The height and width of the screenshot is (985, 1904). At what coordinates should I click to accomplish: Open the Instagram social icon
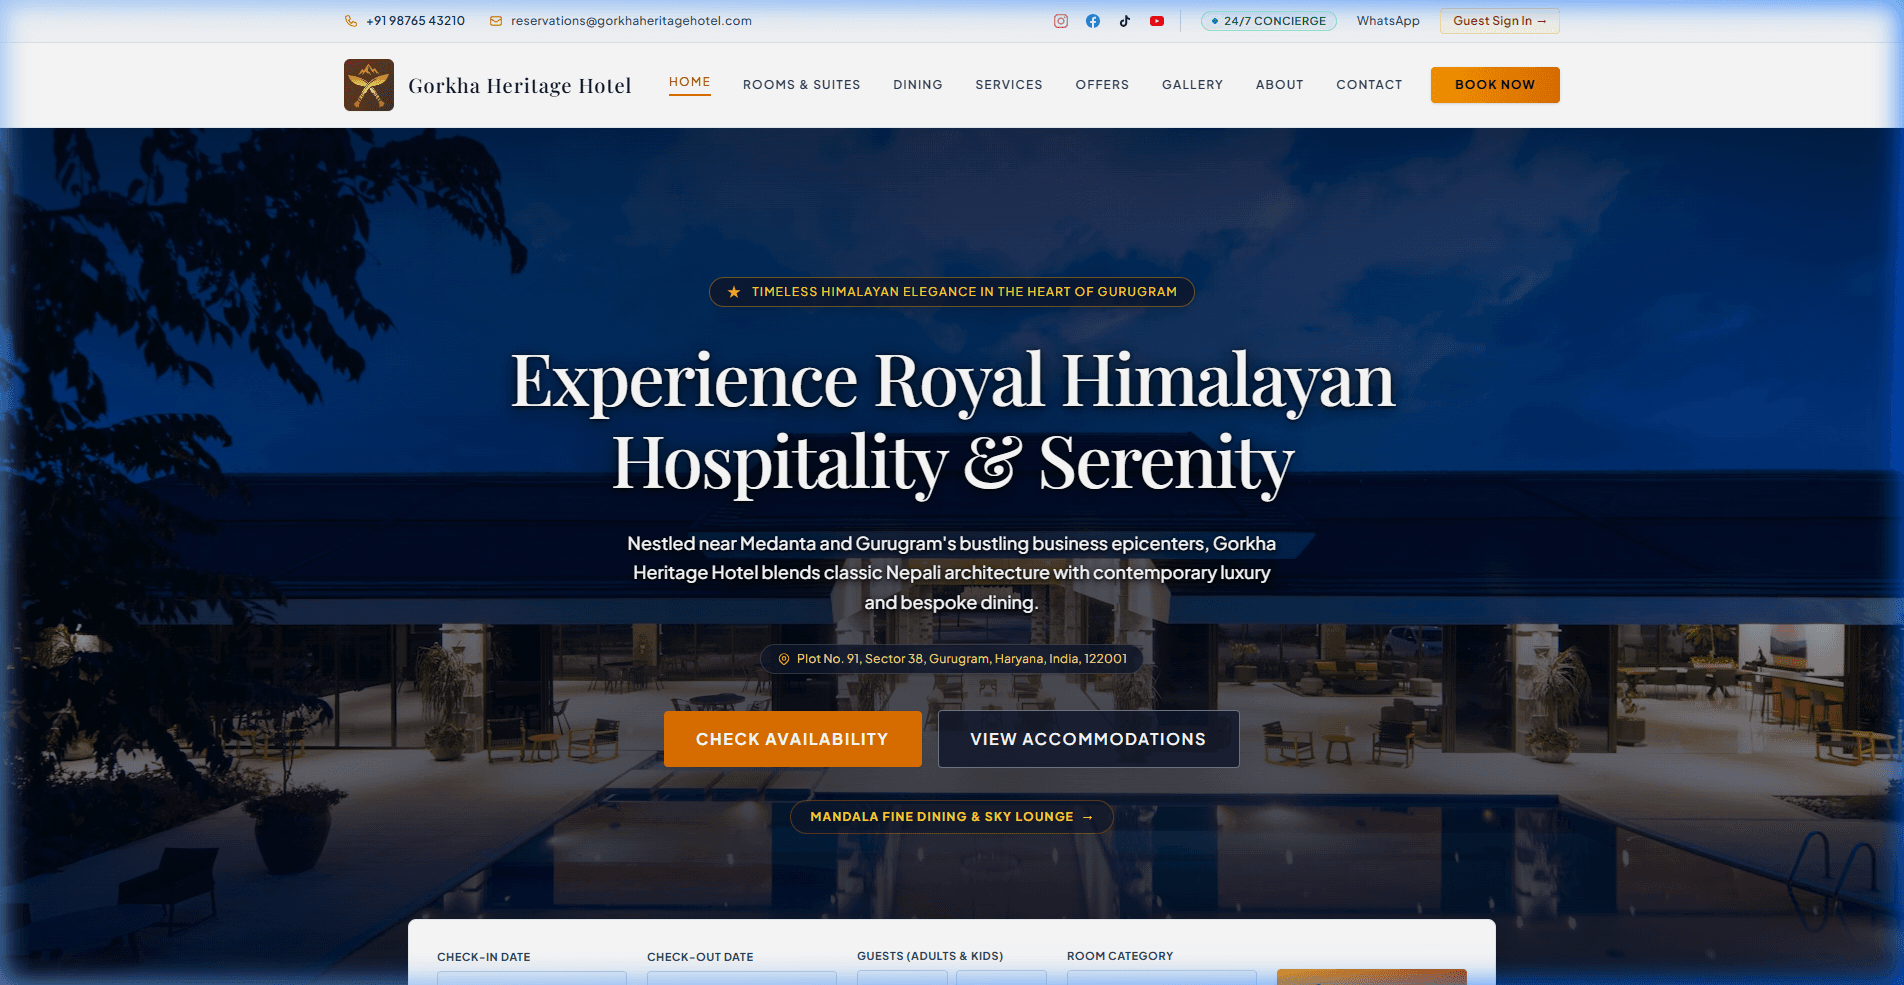pyautogui.click(x=1061, y=21)
